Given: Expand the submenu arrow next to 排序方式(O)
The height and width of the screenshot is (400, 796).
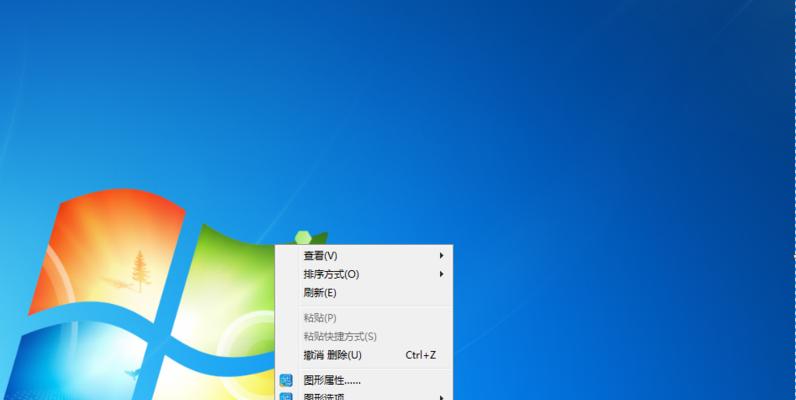Looking at the screenshot, I should (441, 274).
